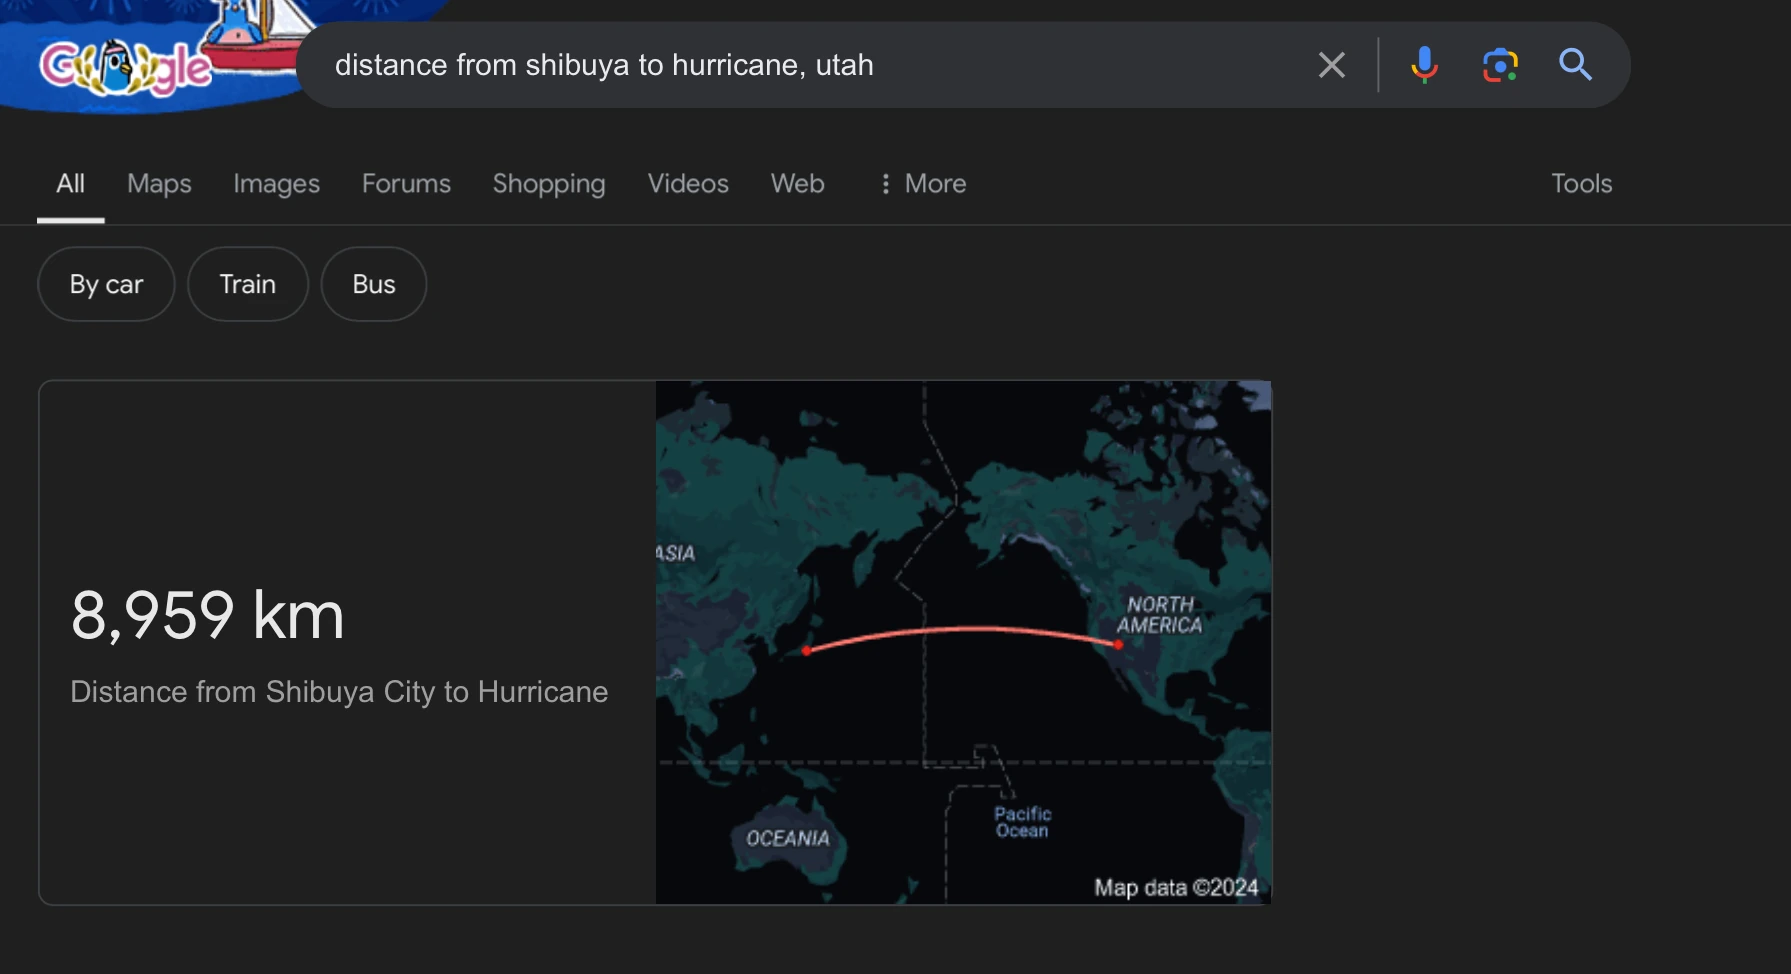Open the search Tools options

point(1581,184)
